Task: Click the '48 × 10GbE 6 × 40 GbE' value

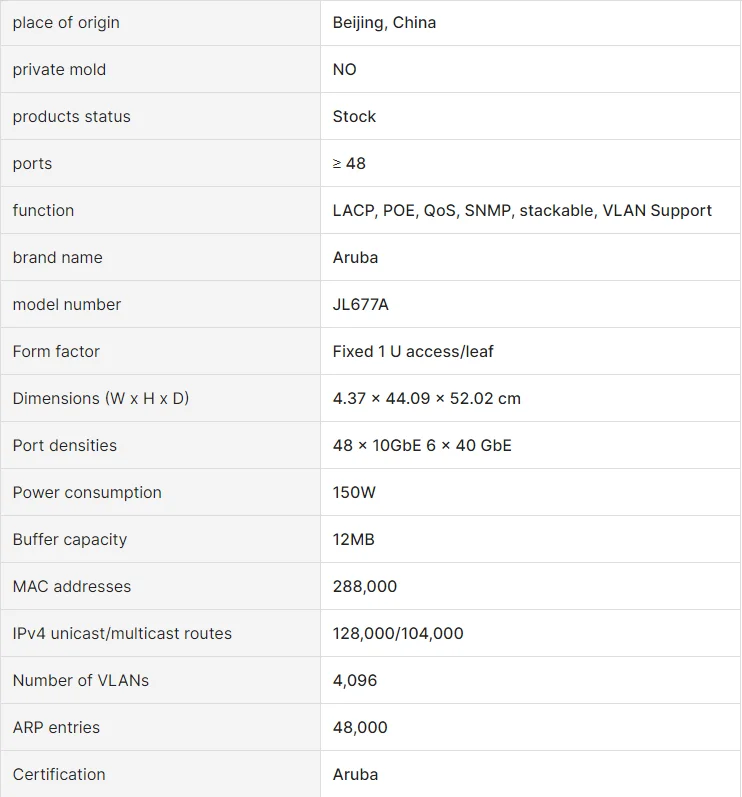Action: [x=422, y=445]
